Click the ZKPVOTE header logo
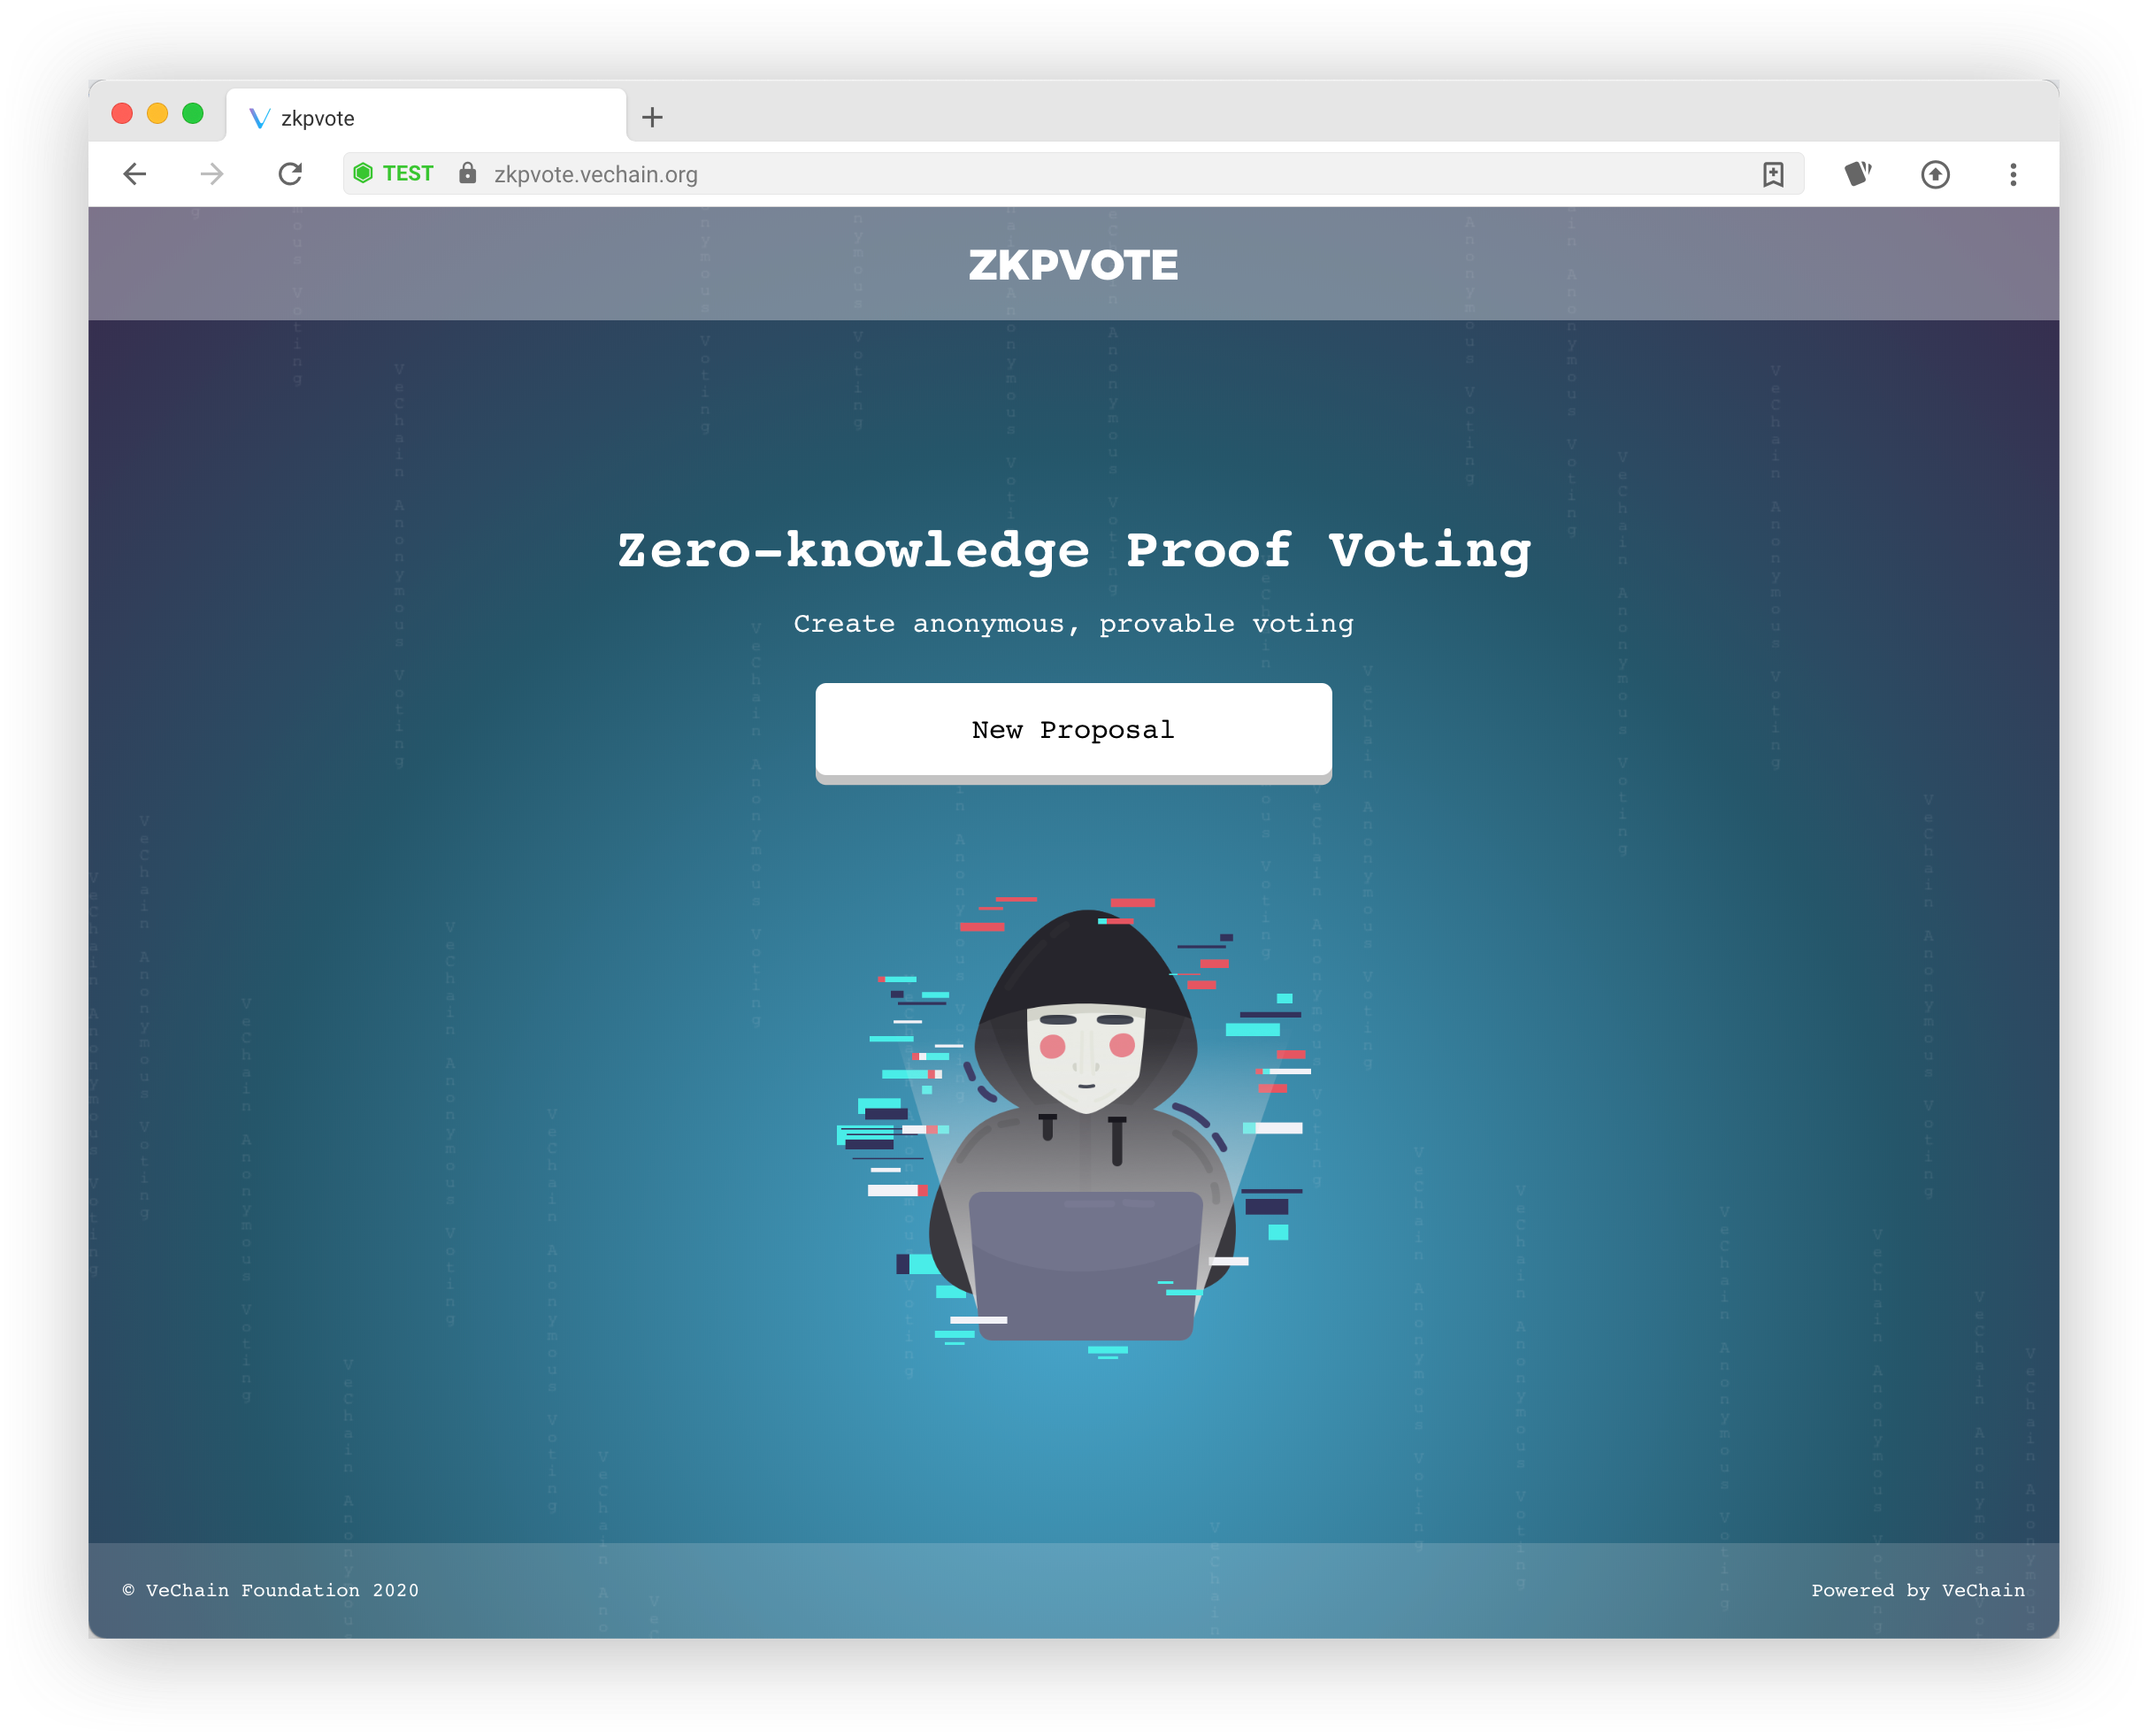Image resolution: width=2148 pixels, height=1736 pixels. pos(1073,265)
